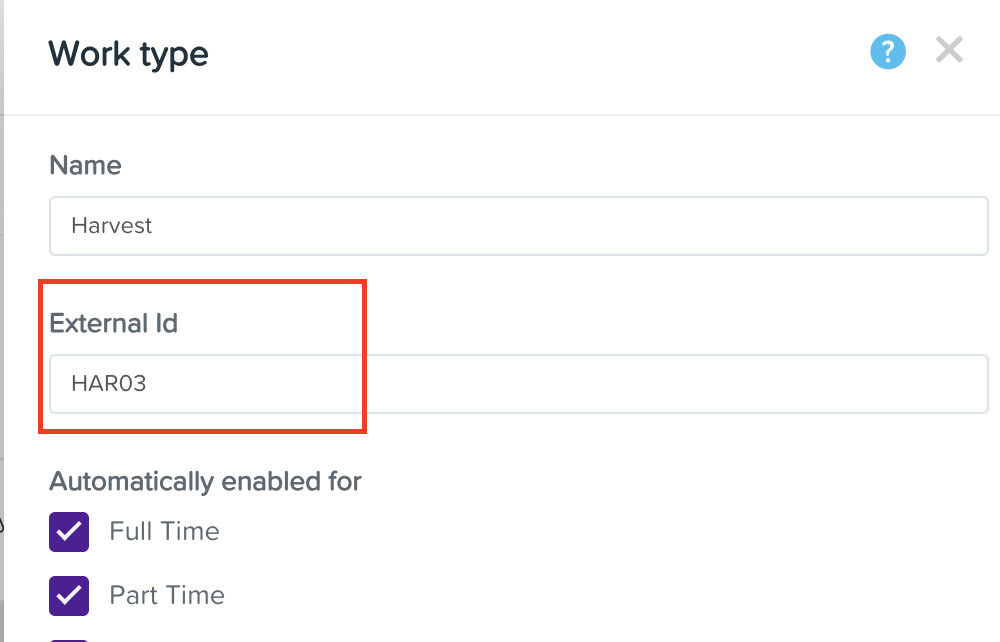Close the Work type dialog
Screen dimensions: 1000x642
[x=949, y=50]
